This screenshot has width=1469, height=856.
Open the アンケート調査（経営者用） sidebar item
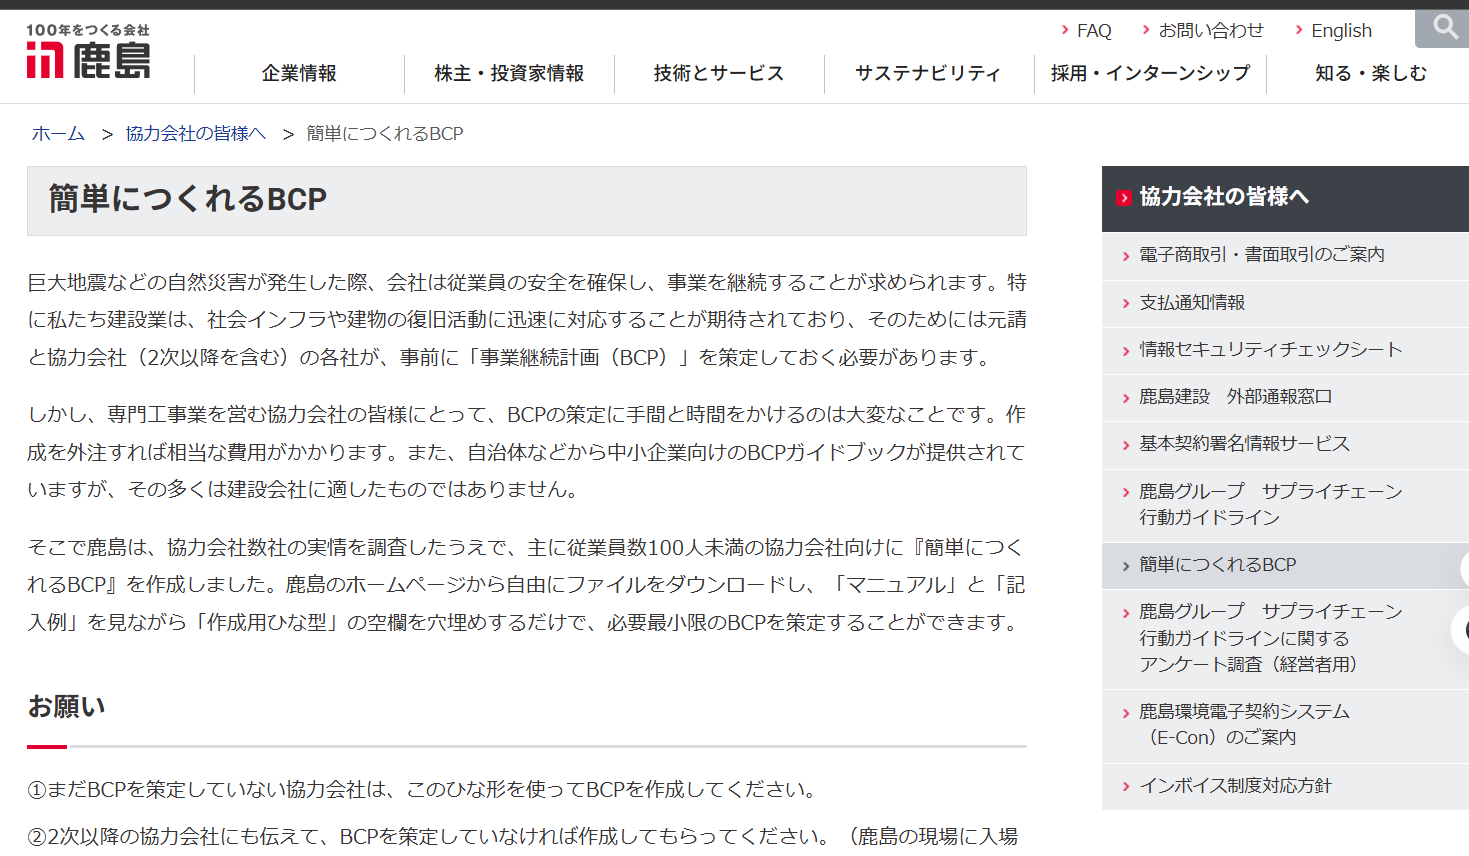pyautogui.click(x=1285, y=639)
